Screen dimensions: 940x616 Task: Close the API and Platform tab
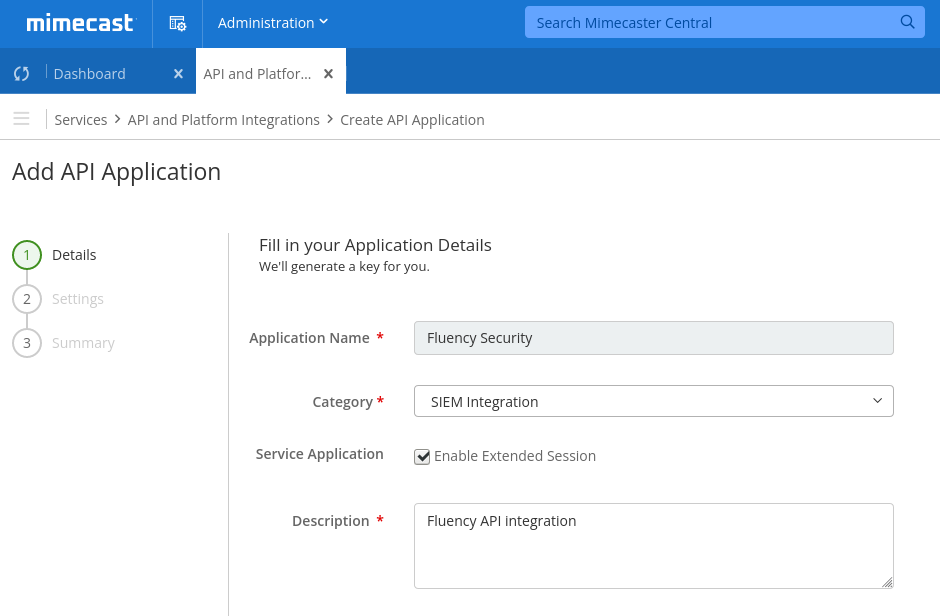tap(328, 74)
